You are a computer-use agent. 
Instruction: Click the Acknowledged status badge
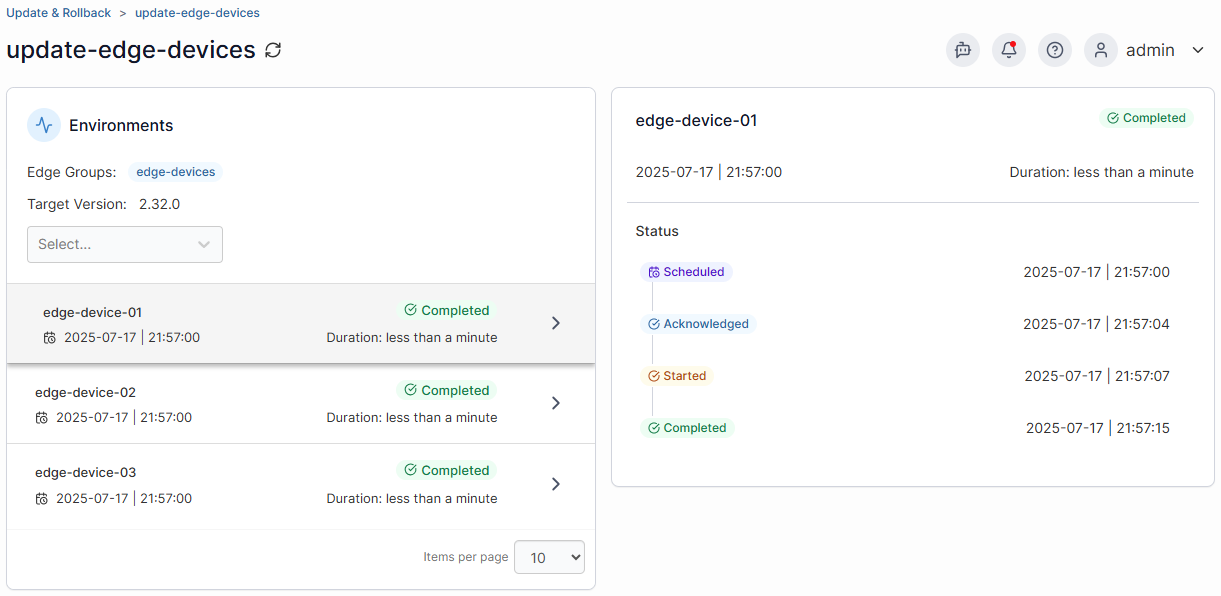(x=698, y=324)
